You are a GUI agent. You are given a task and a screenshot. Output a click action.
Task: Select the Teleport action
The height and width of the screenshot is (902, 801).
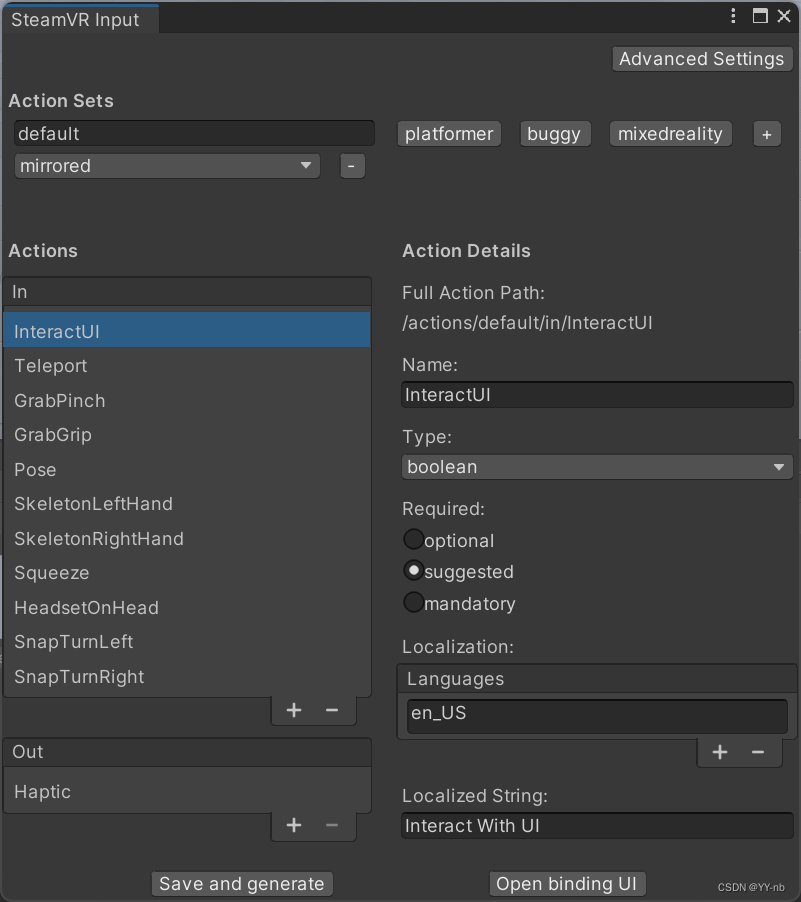tap(186, 366)
